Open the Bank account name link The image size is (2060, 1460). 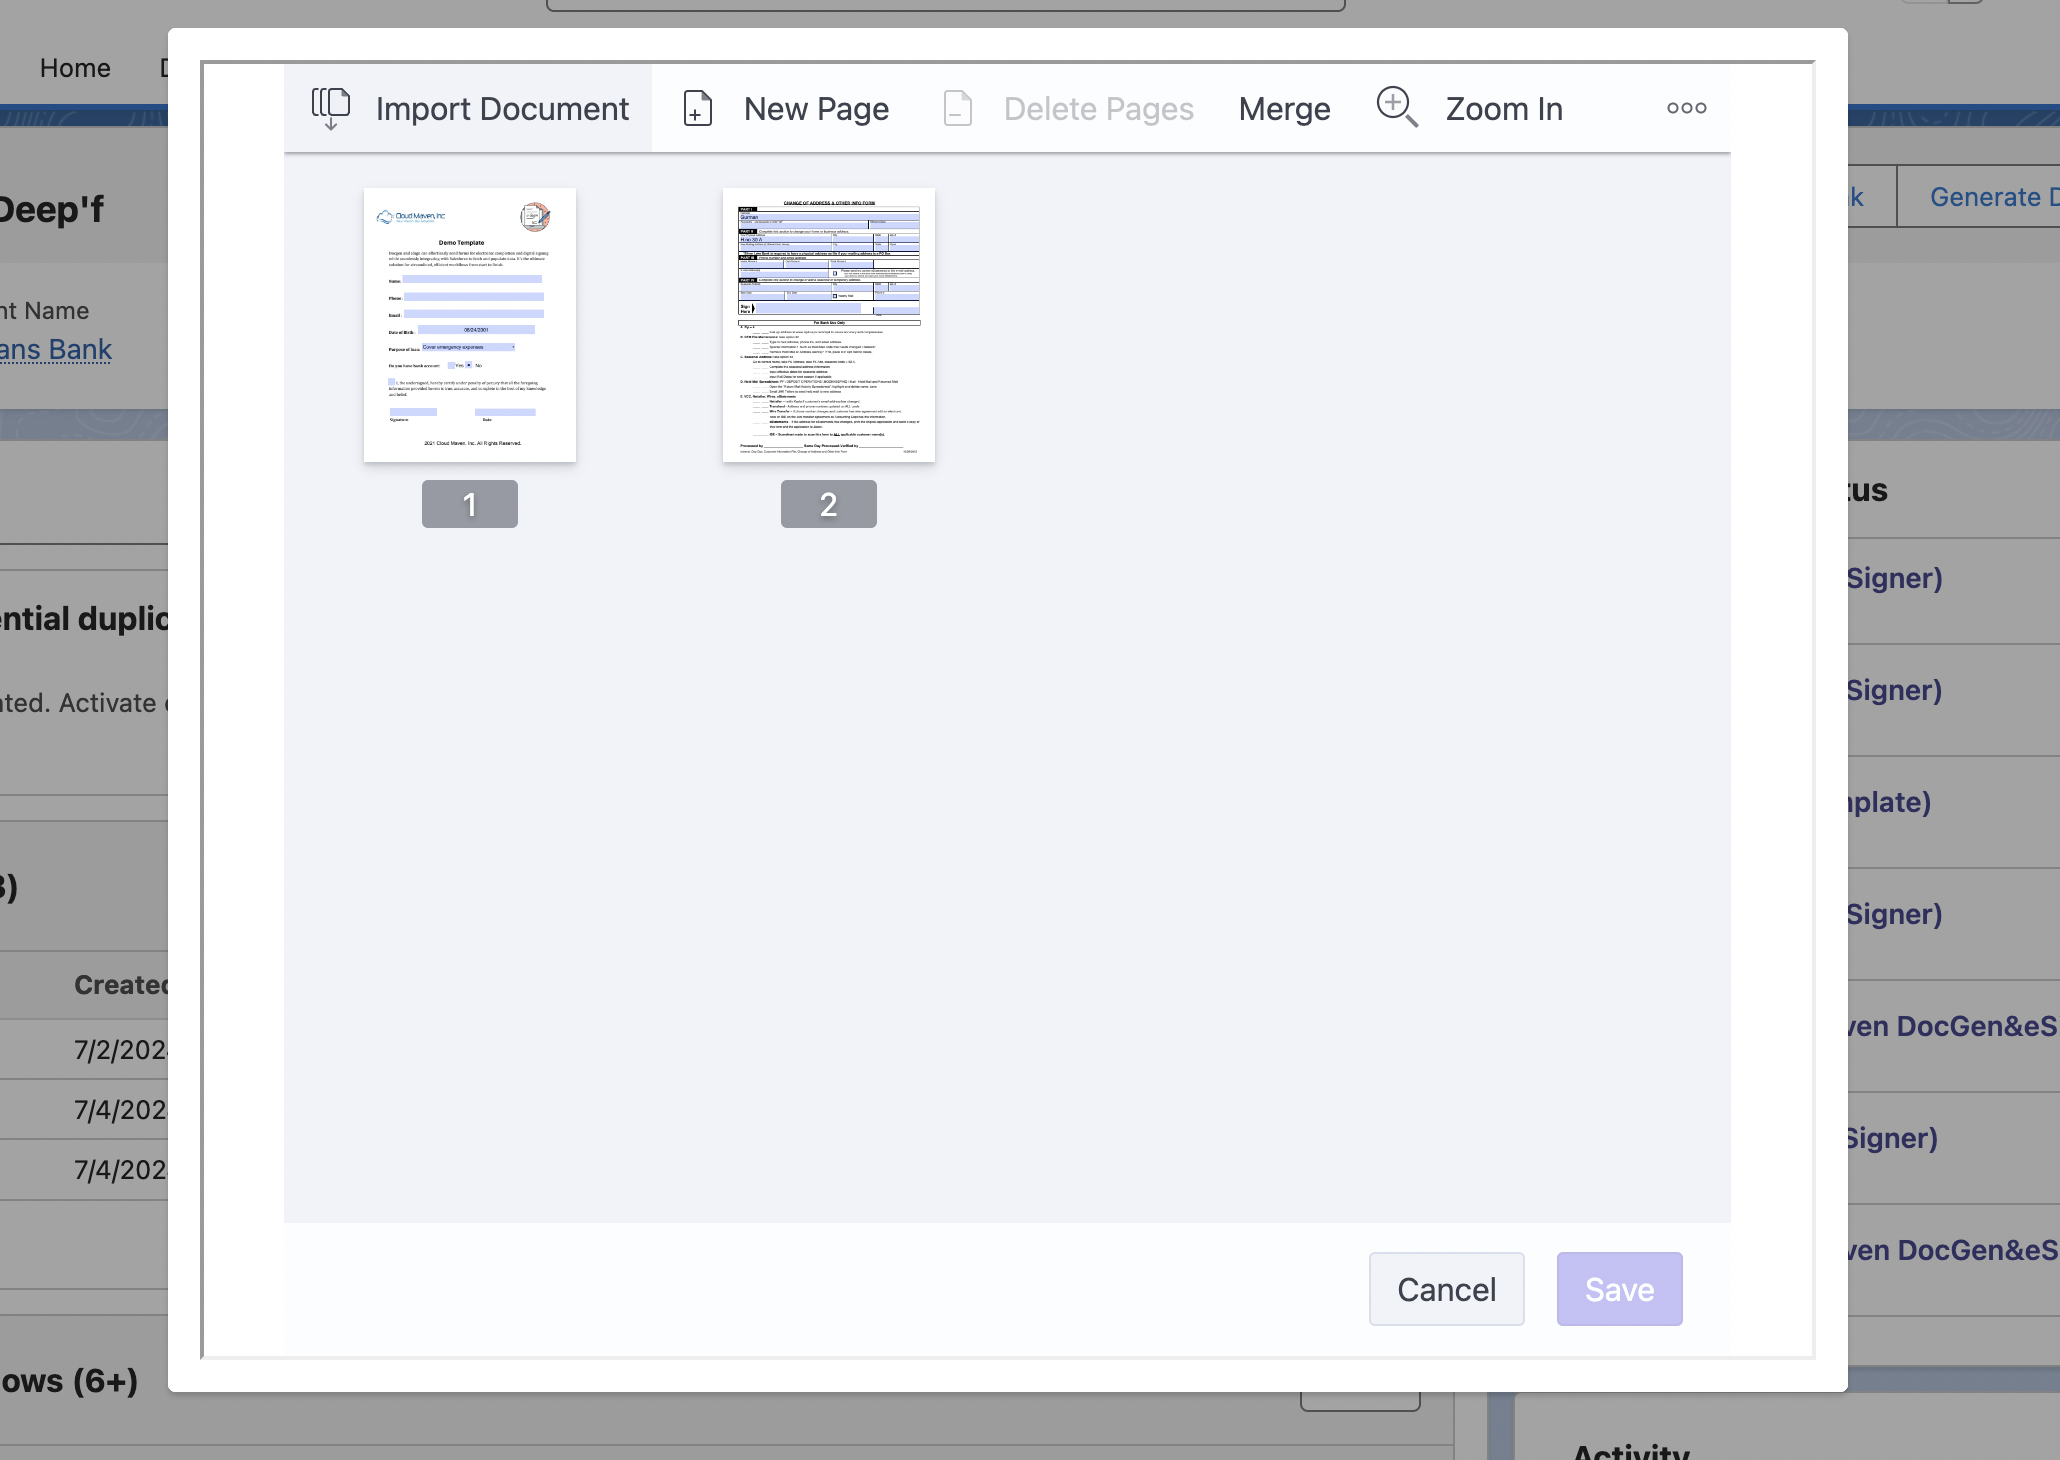(x=56, y=350)
